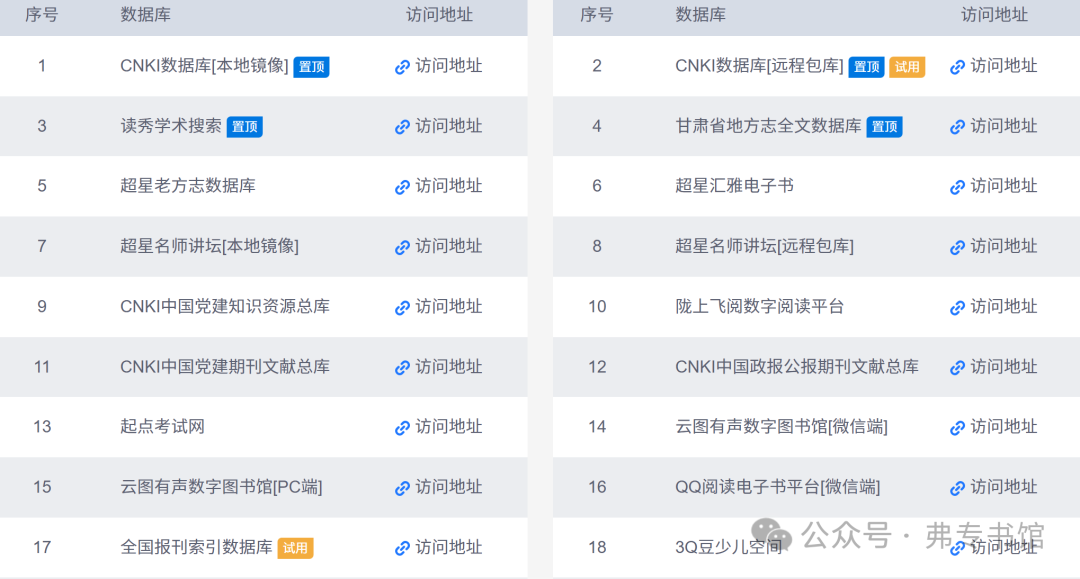Select database name 读秀学术搜索

[x=171, y=126]
